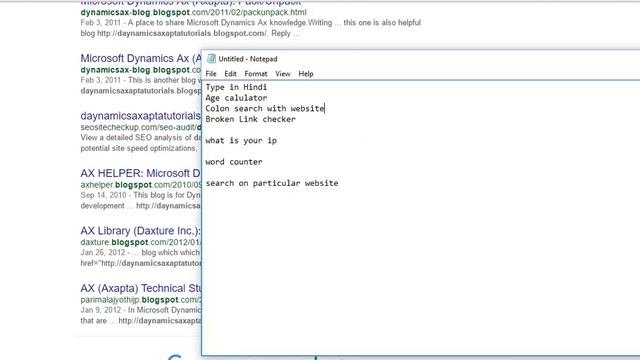The height and width of the screenshot is (360, 640).
Task: Click the 'Broken Link checker' line
Action: pos(250,119)
